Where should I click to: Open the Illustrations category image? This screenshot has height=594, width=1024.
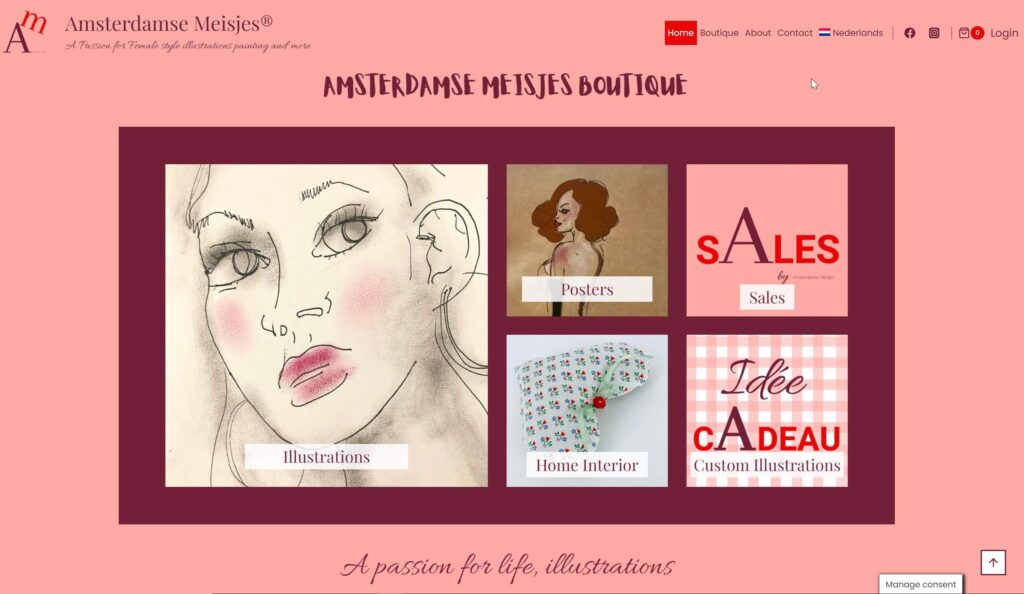[327, 325]
